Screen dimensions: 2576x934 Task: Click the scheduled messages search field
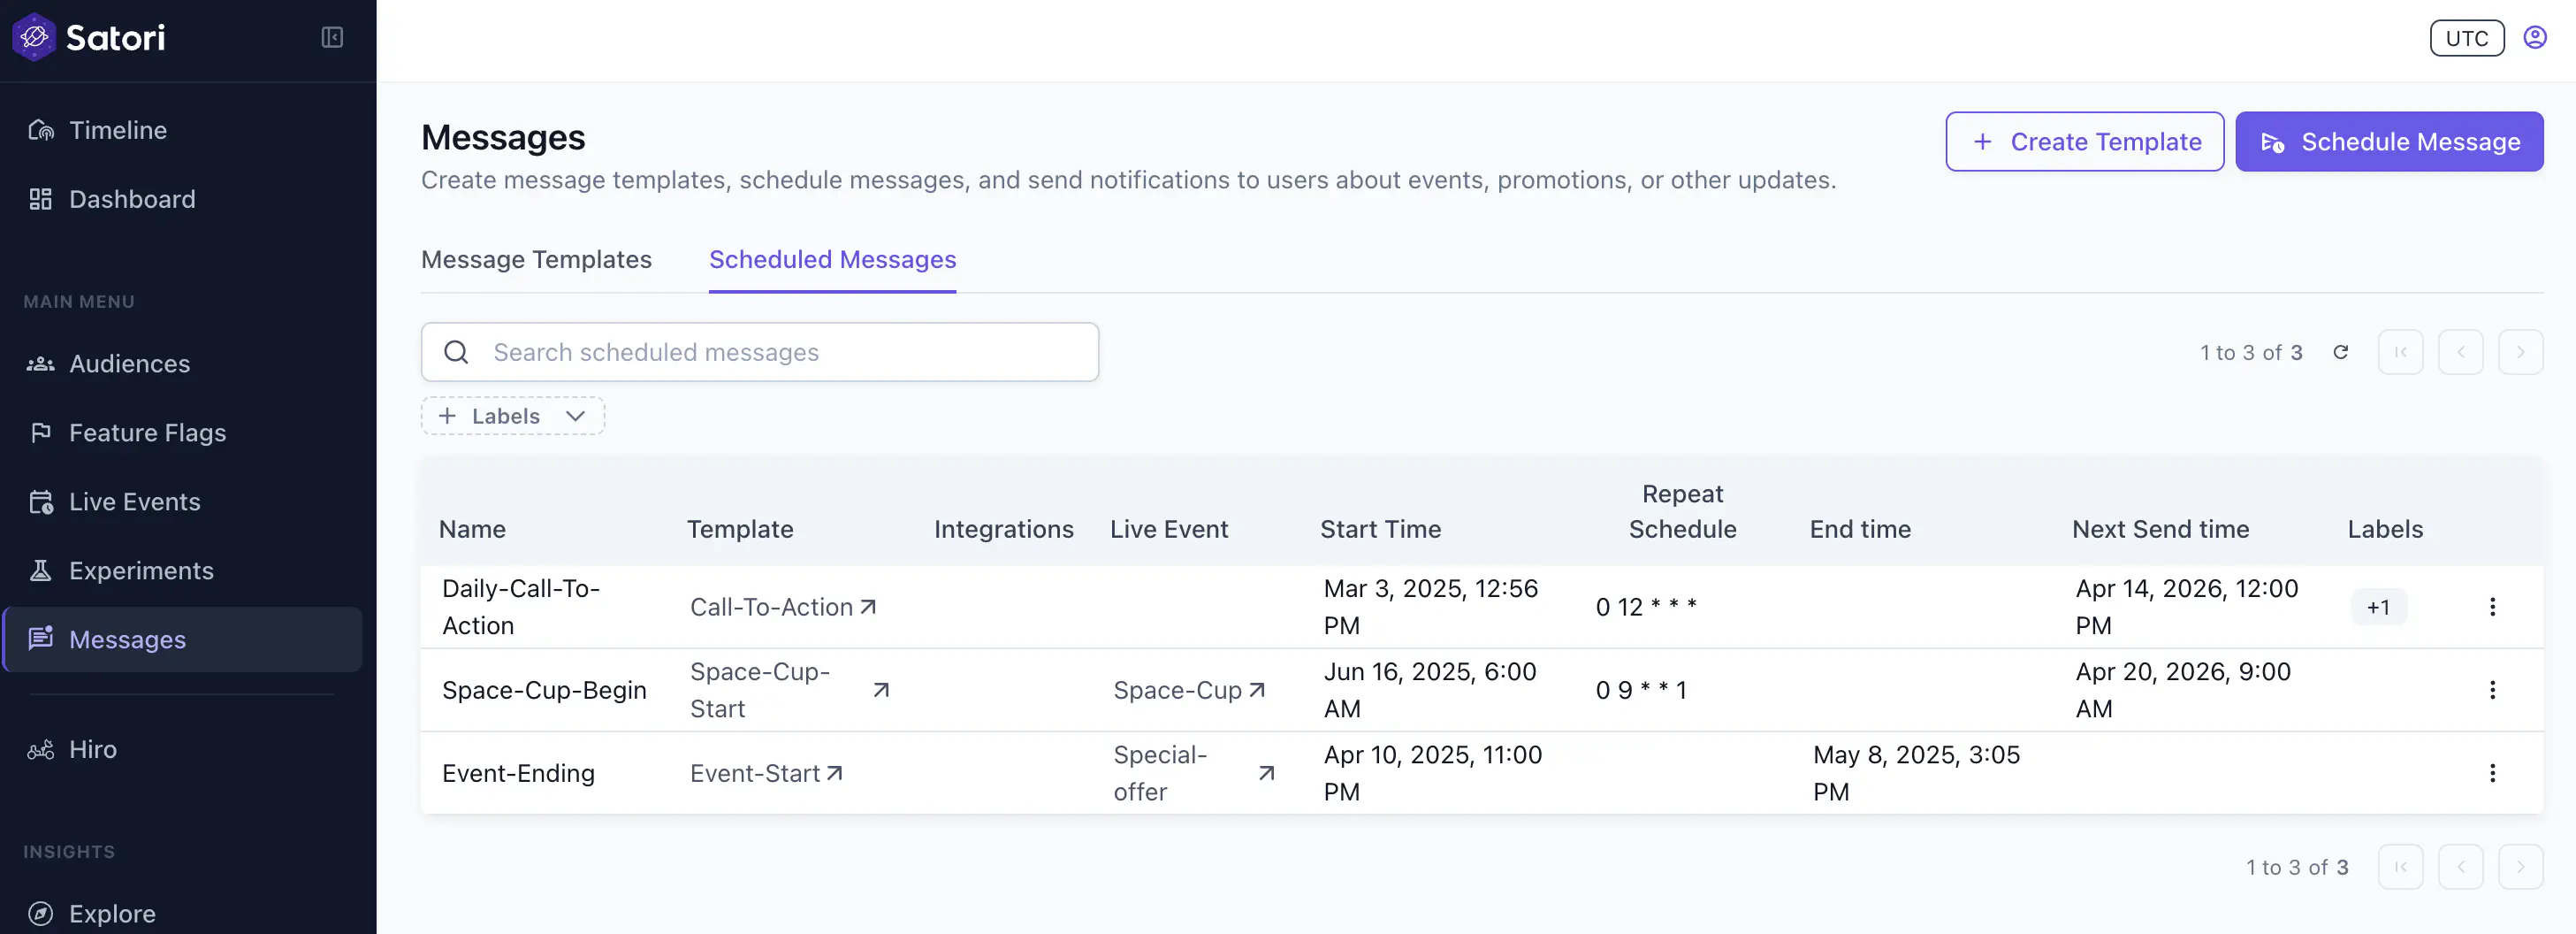pyautogui.click(x=760, y=351)
